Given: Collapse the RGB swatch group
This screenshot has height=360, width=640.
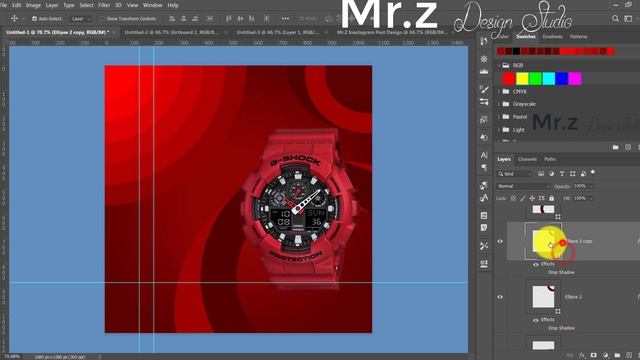Looking at the screenshot, I should pyautogui.click(x=499, y=65).
